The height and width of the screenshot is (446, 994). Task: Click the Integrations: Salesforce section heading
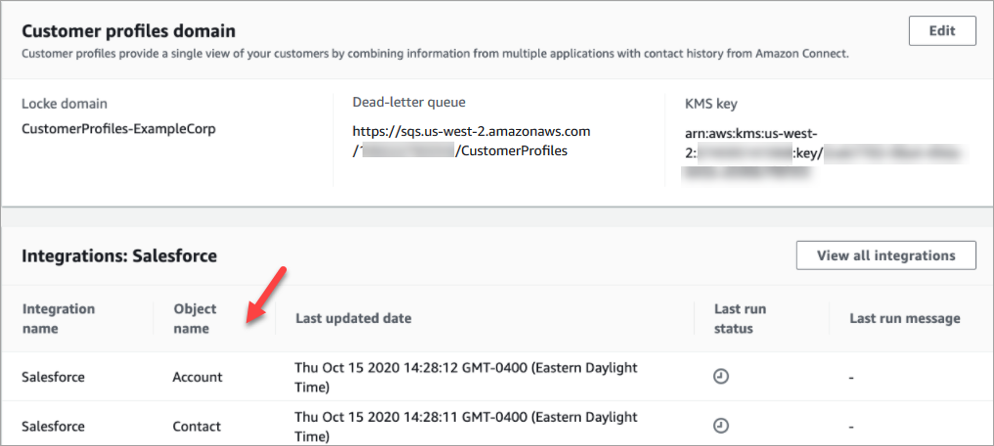119,256
